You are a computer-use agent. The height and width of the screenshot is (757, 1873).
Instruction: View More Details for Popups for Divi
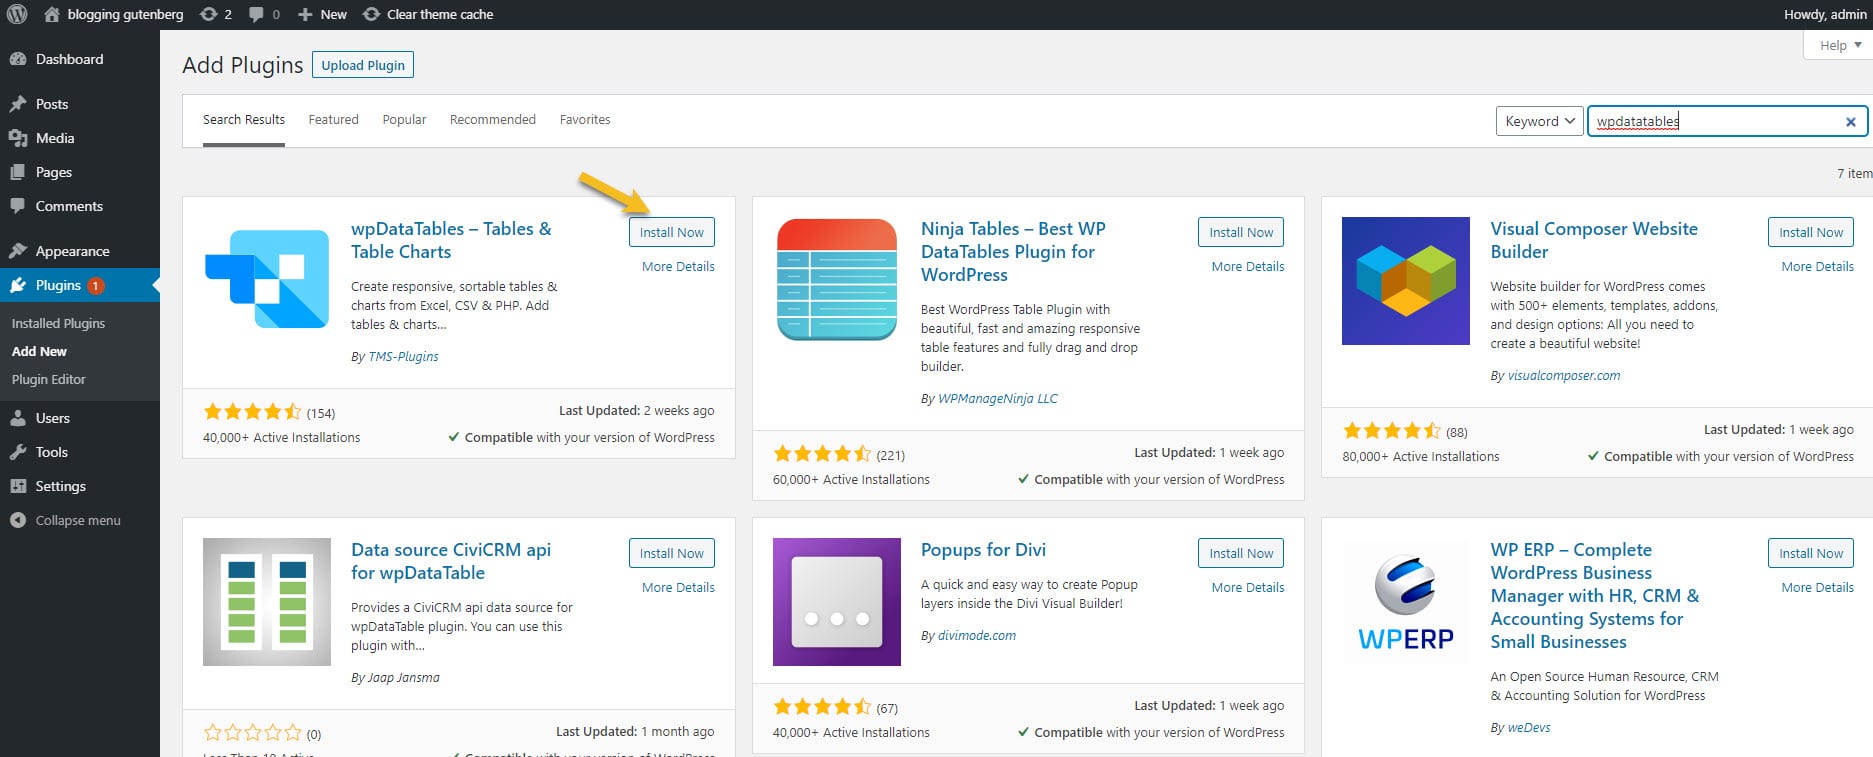tap(1248, 588)
